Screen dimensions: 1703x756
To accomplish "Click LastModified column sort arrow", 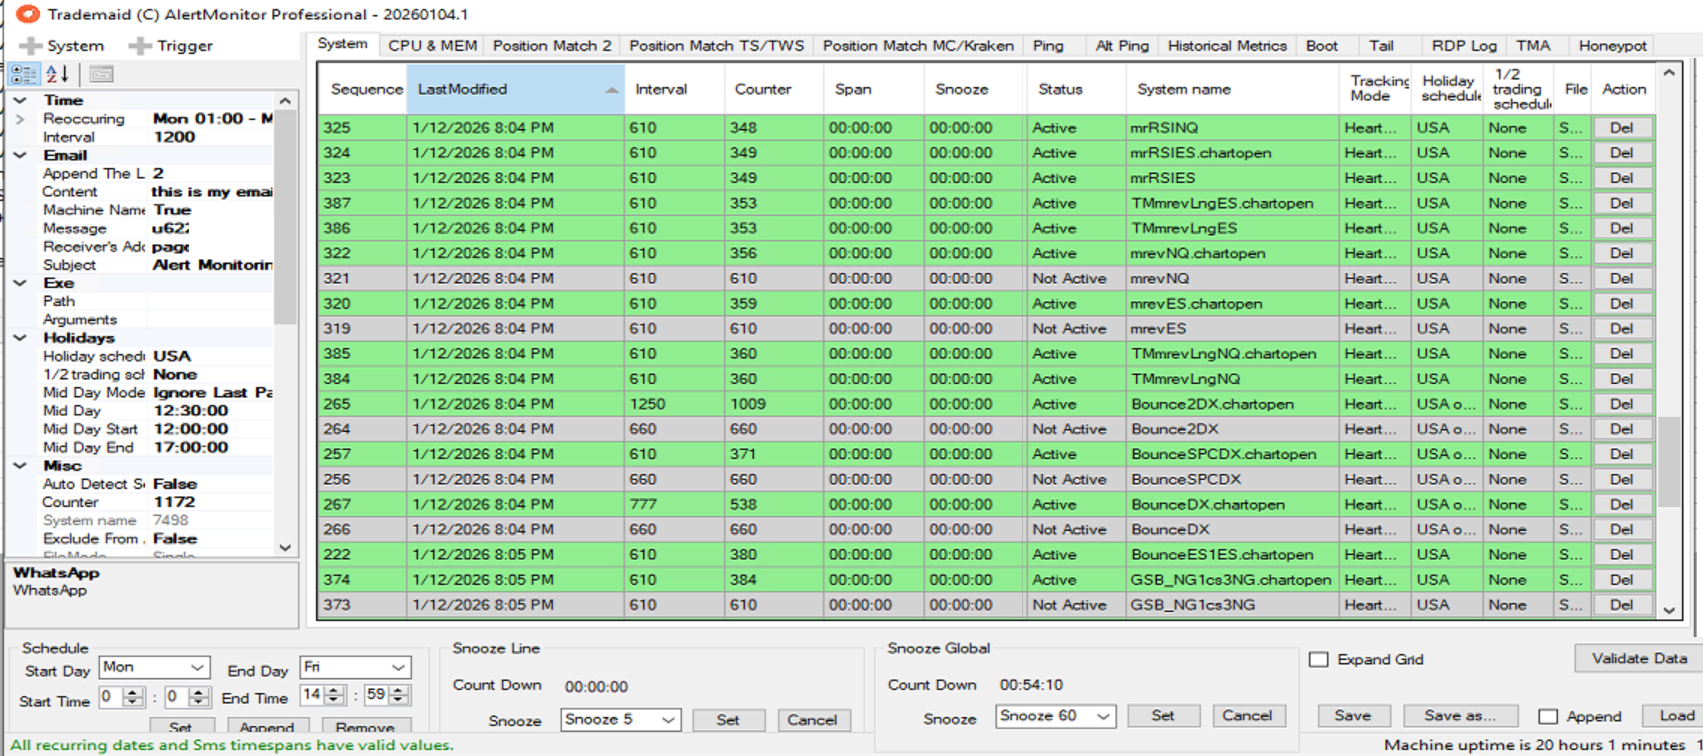I will (x=611, y=90).
